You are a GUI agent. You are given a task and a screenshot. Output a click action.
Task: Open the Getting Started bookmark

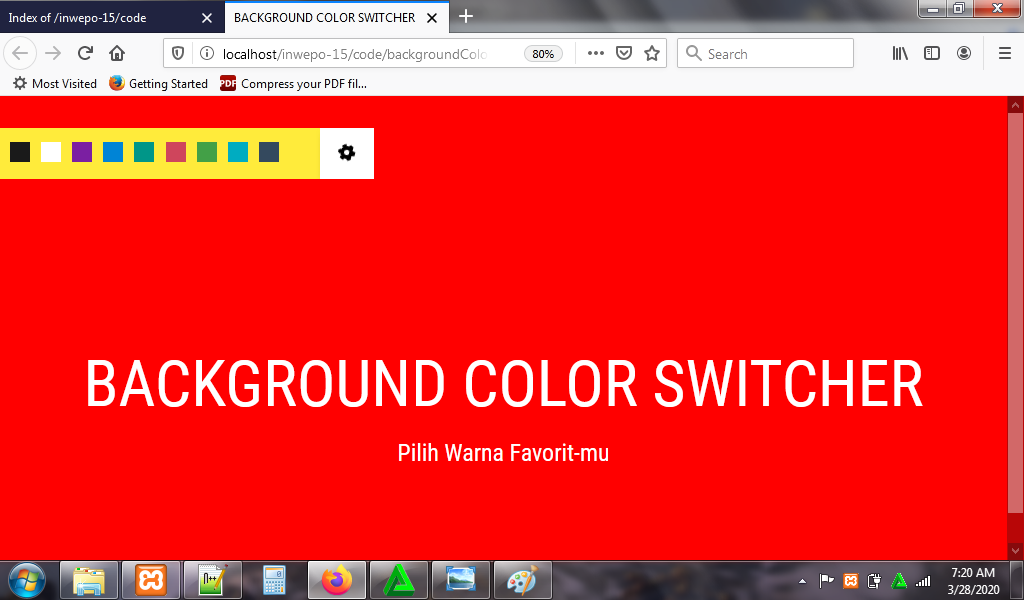coord(158,84)
